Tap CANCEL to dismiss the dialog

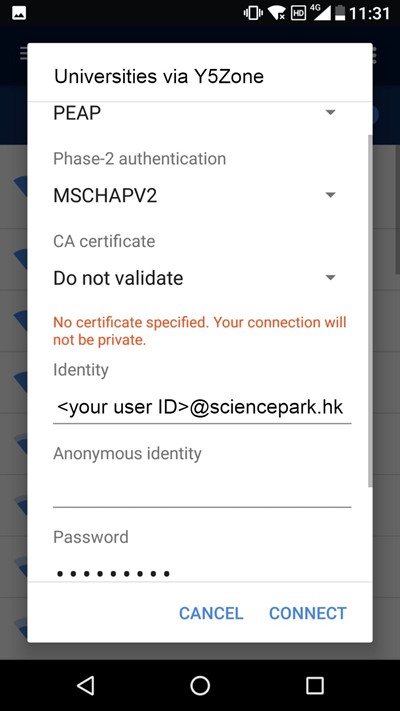pos(211,613)
